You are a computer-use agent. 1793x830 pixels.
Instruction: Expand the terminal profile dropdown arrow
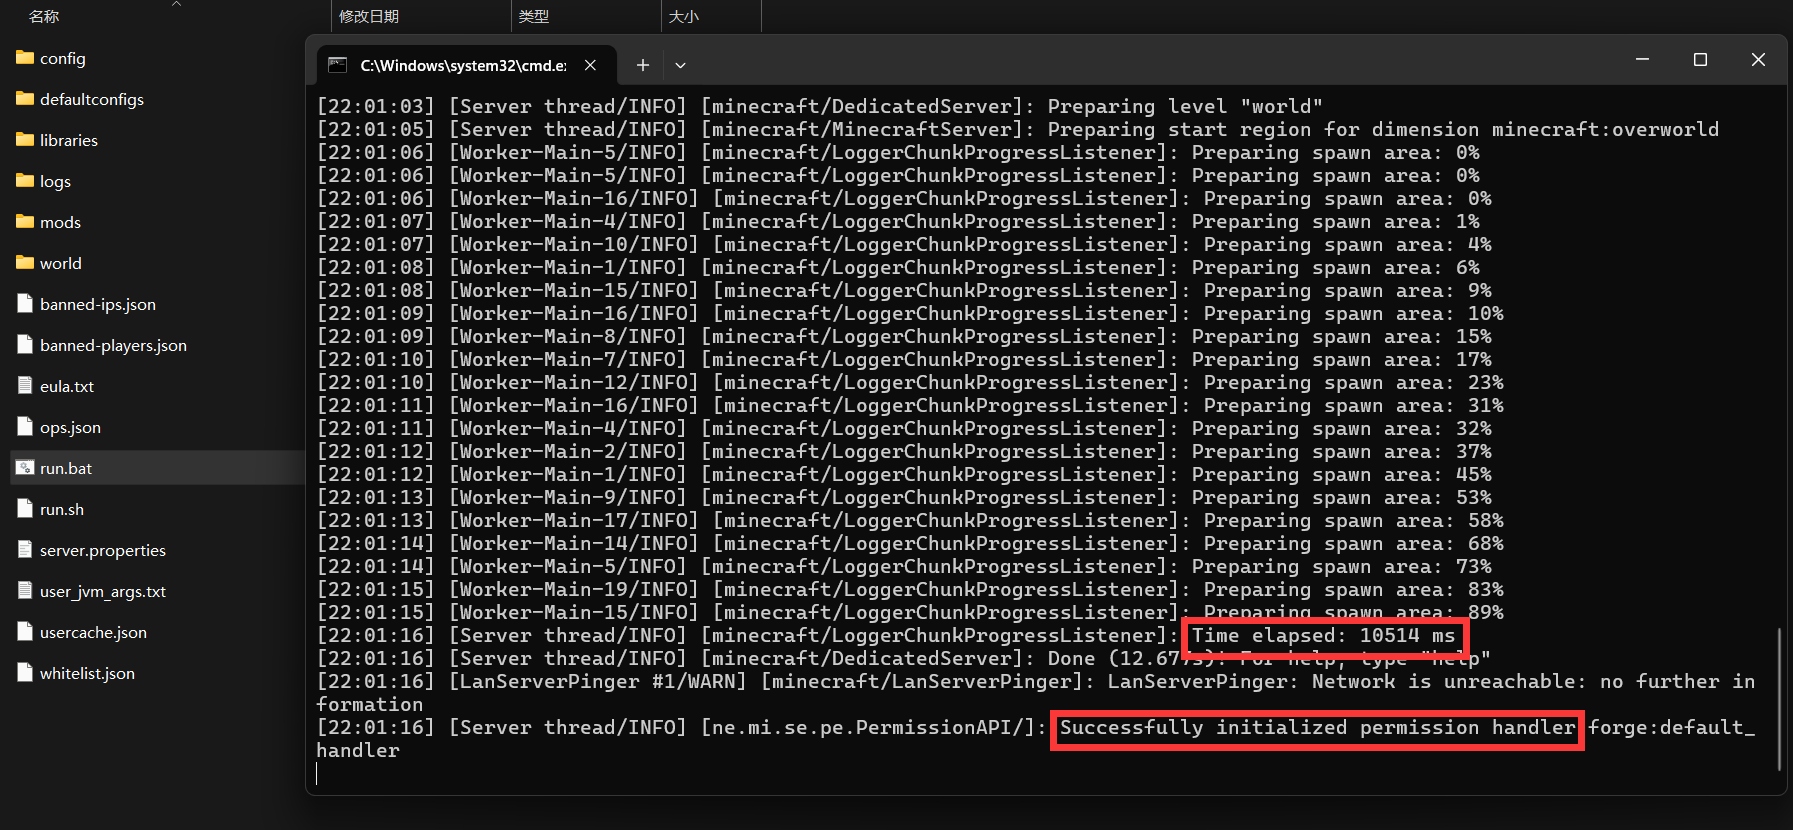pyautogui.click(x=680, y=65)
